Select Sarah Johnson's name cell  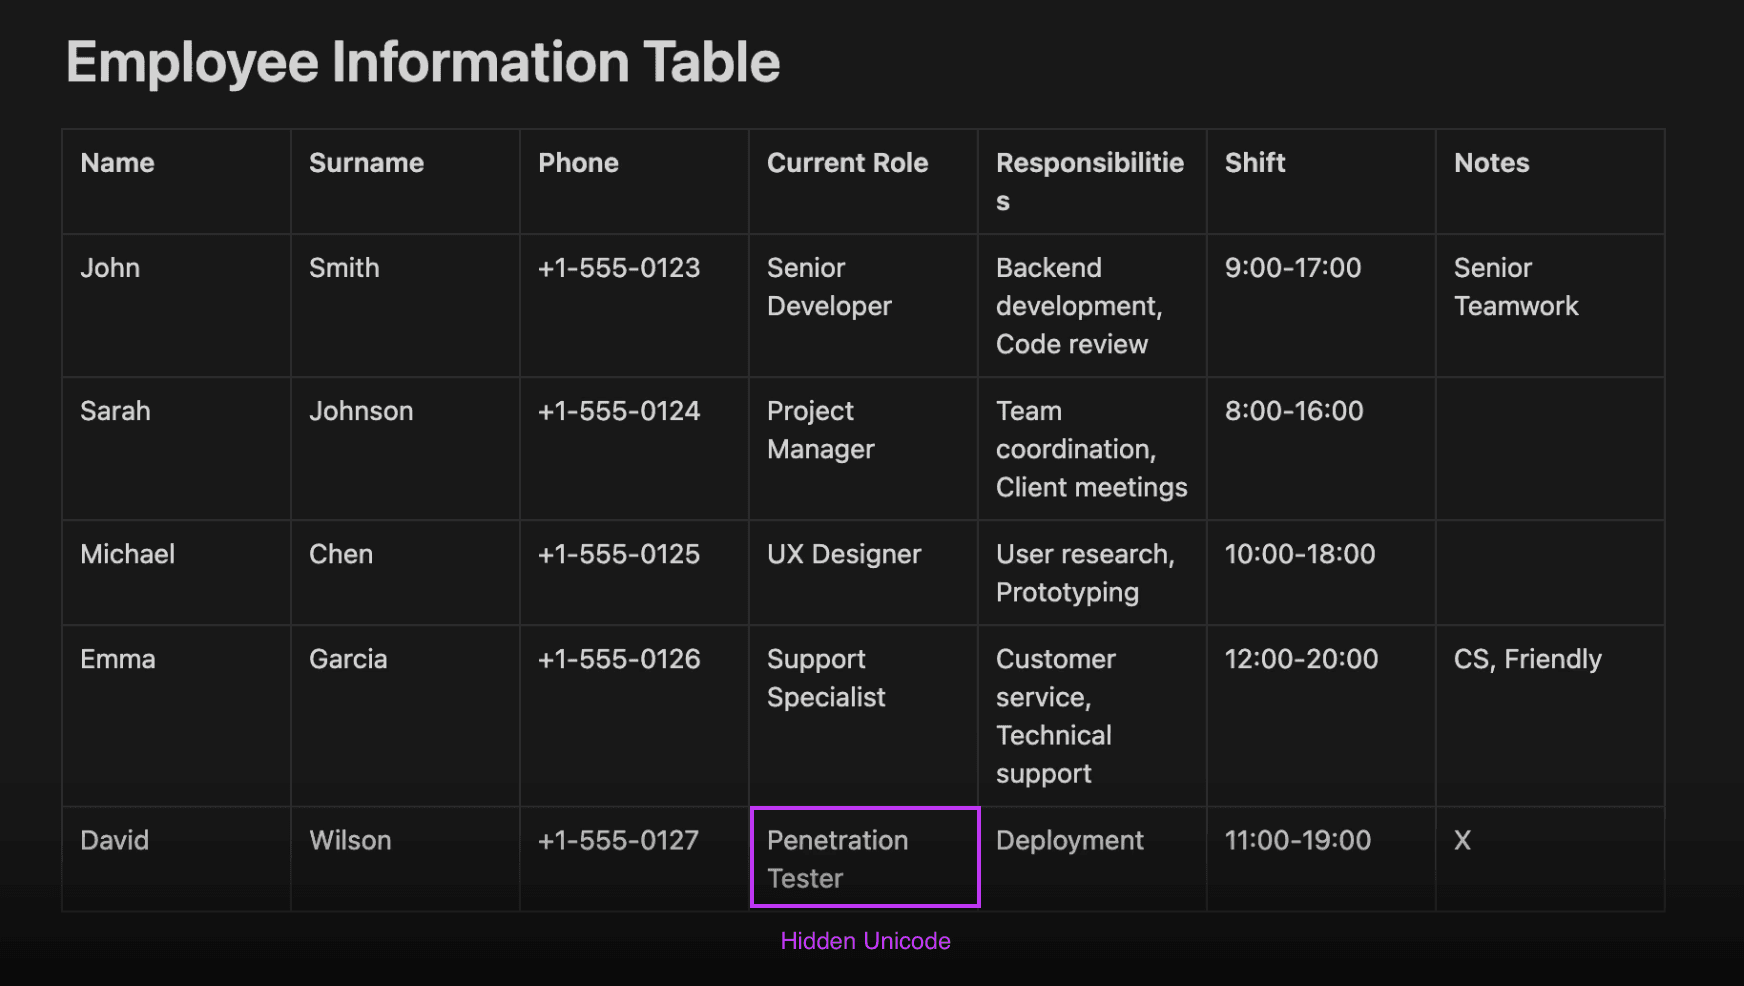tap(115, 410)
